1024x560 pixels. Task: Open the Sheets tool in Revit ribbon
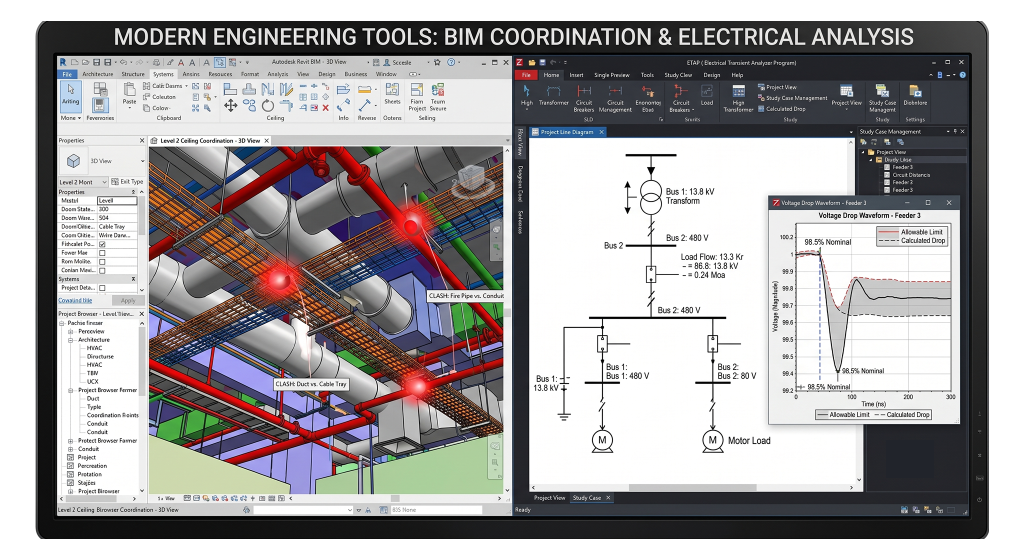pyautogui.click(x=392, y=93)
